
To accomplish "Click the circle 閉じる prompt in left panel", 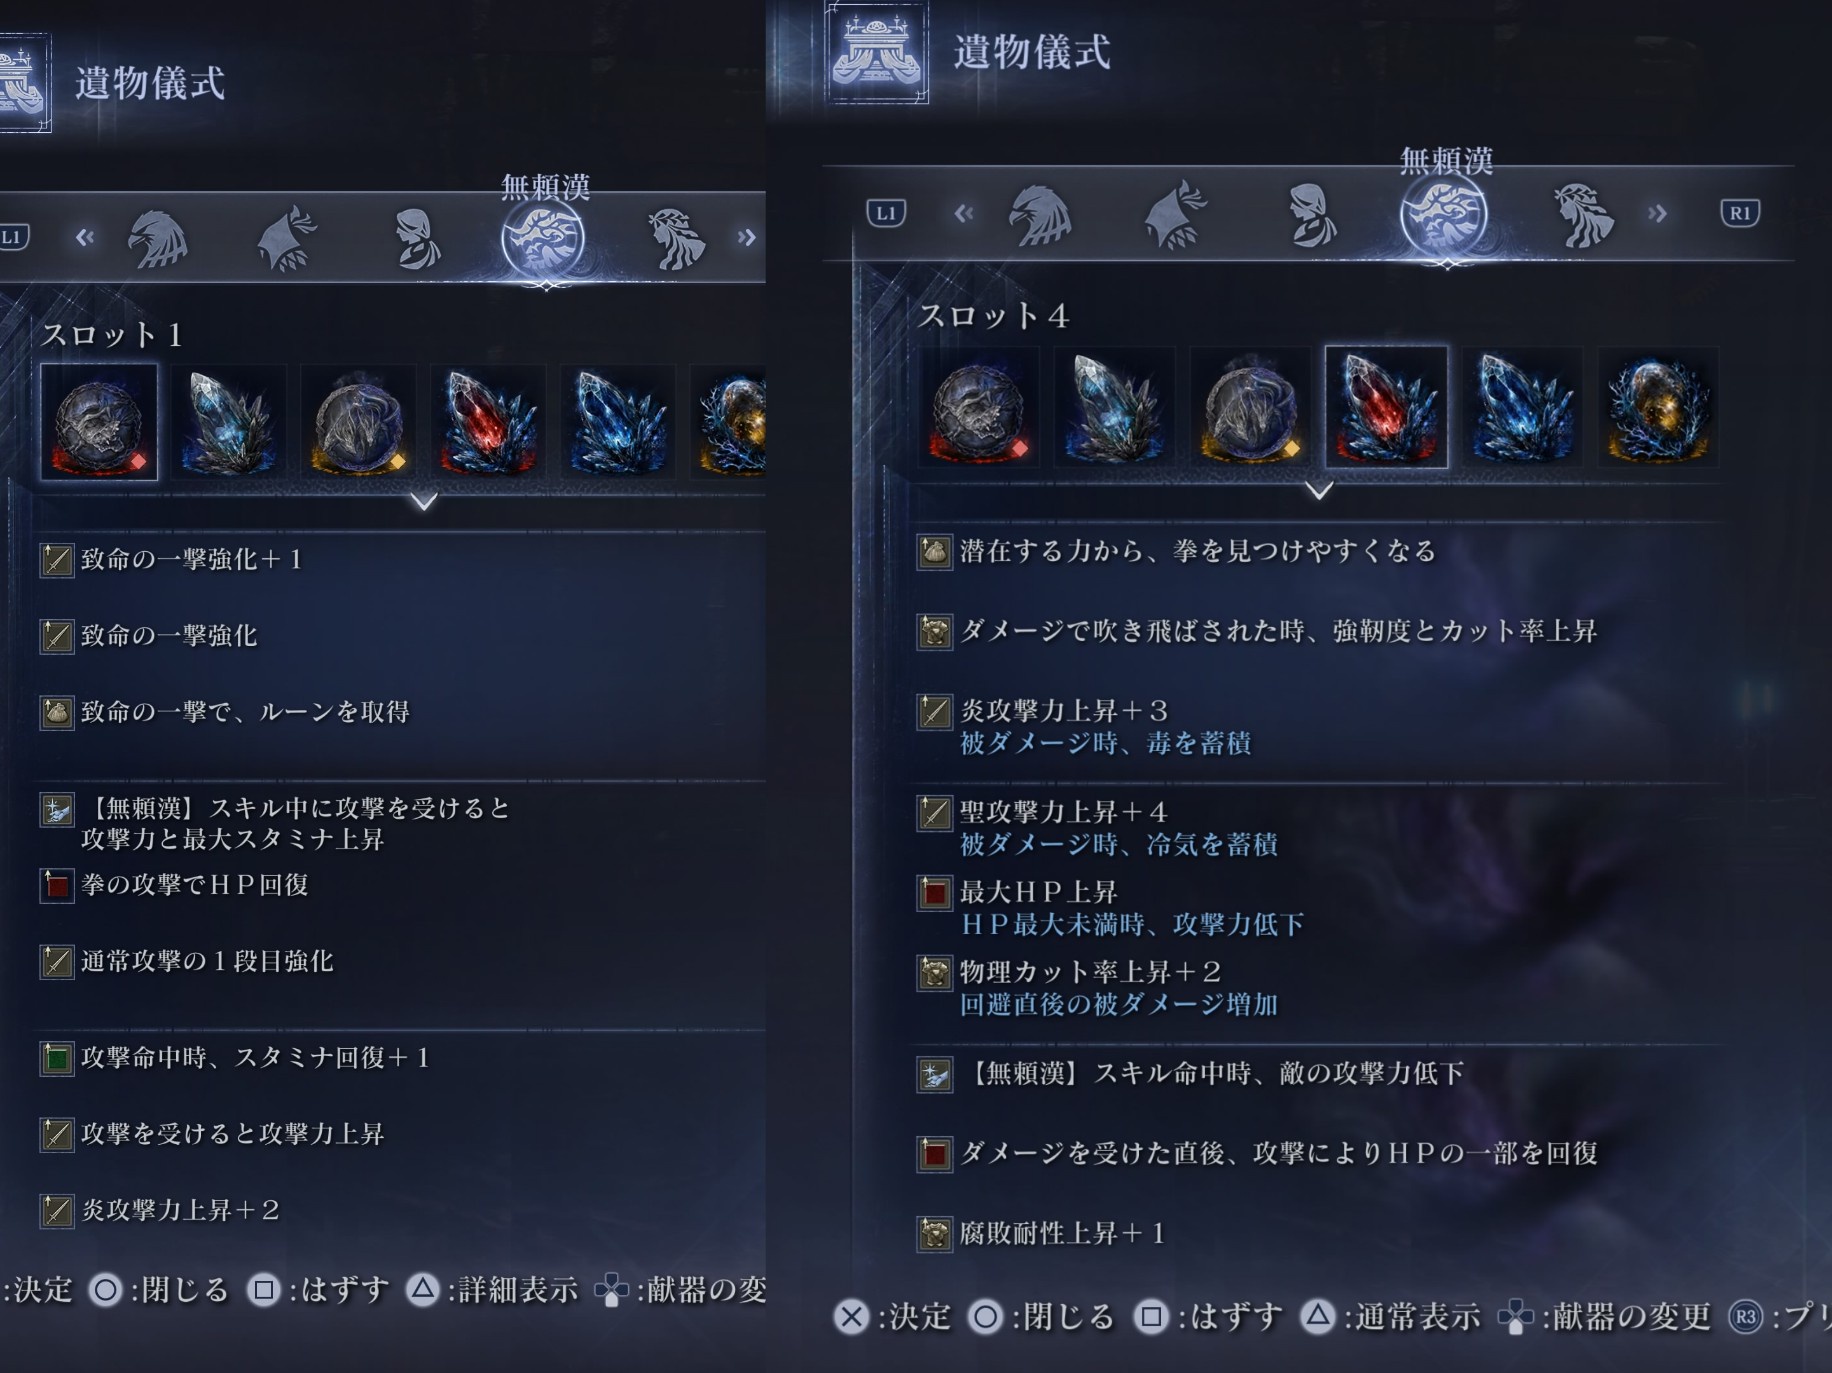I will pos(159,1290).
